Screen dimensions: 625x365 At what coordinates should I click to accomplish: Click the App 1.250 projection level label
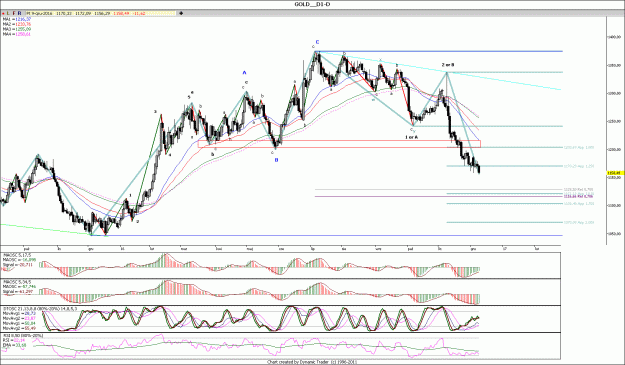click(579, 166)
